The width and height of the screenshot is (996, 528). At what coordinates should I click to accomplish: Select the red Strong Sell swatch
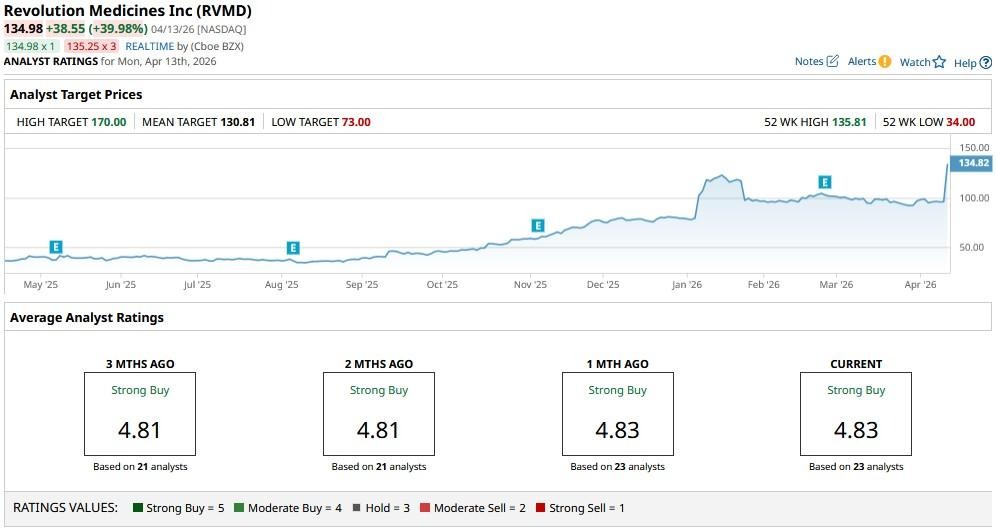pos(541,508)
